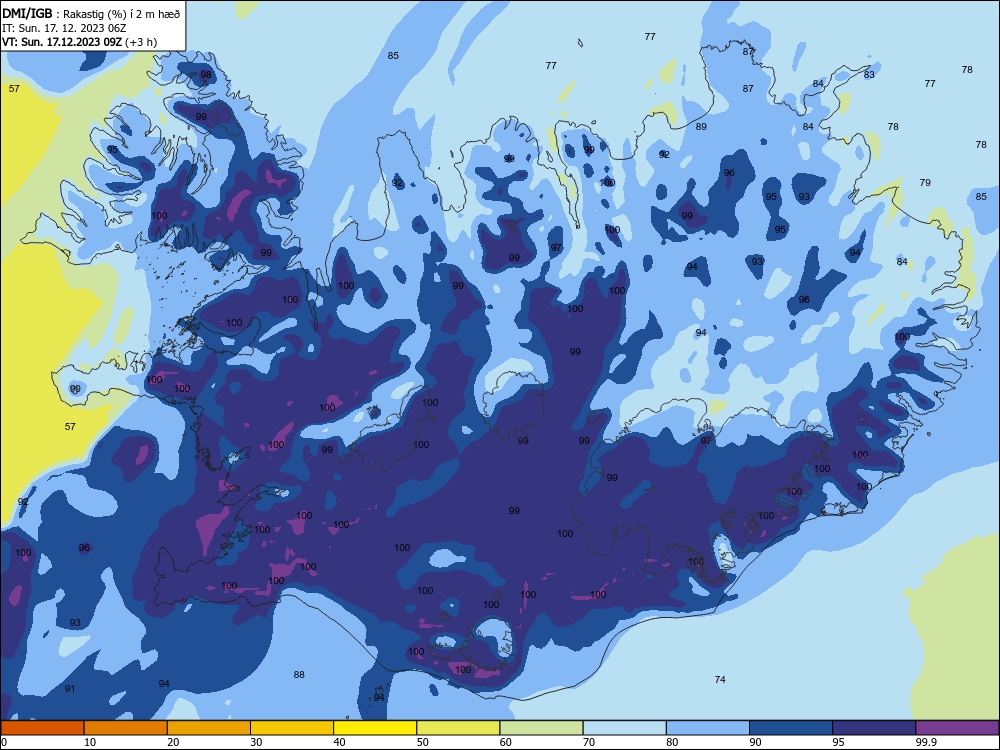Click the '98' humidity value in the Westfjords
The height and width of the screenshot is (750, 1000).
pos(206,75)
